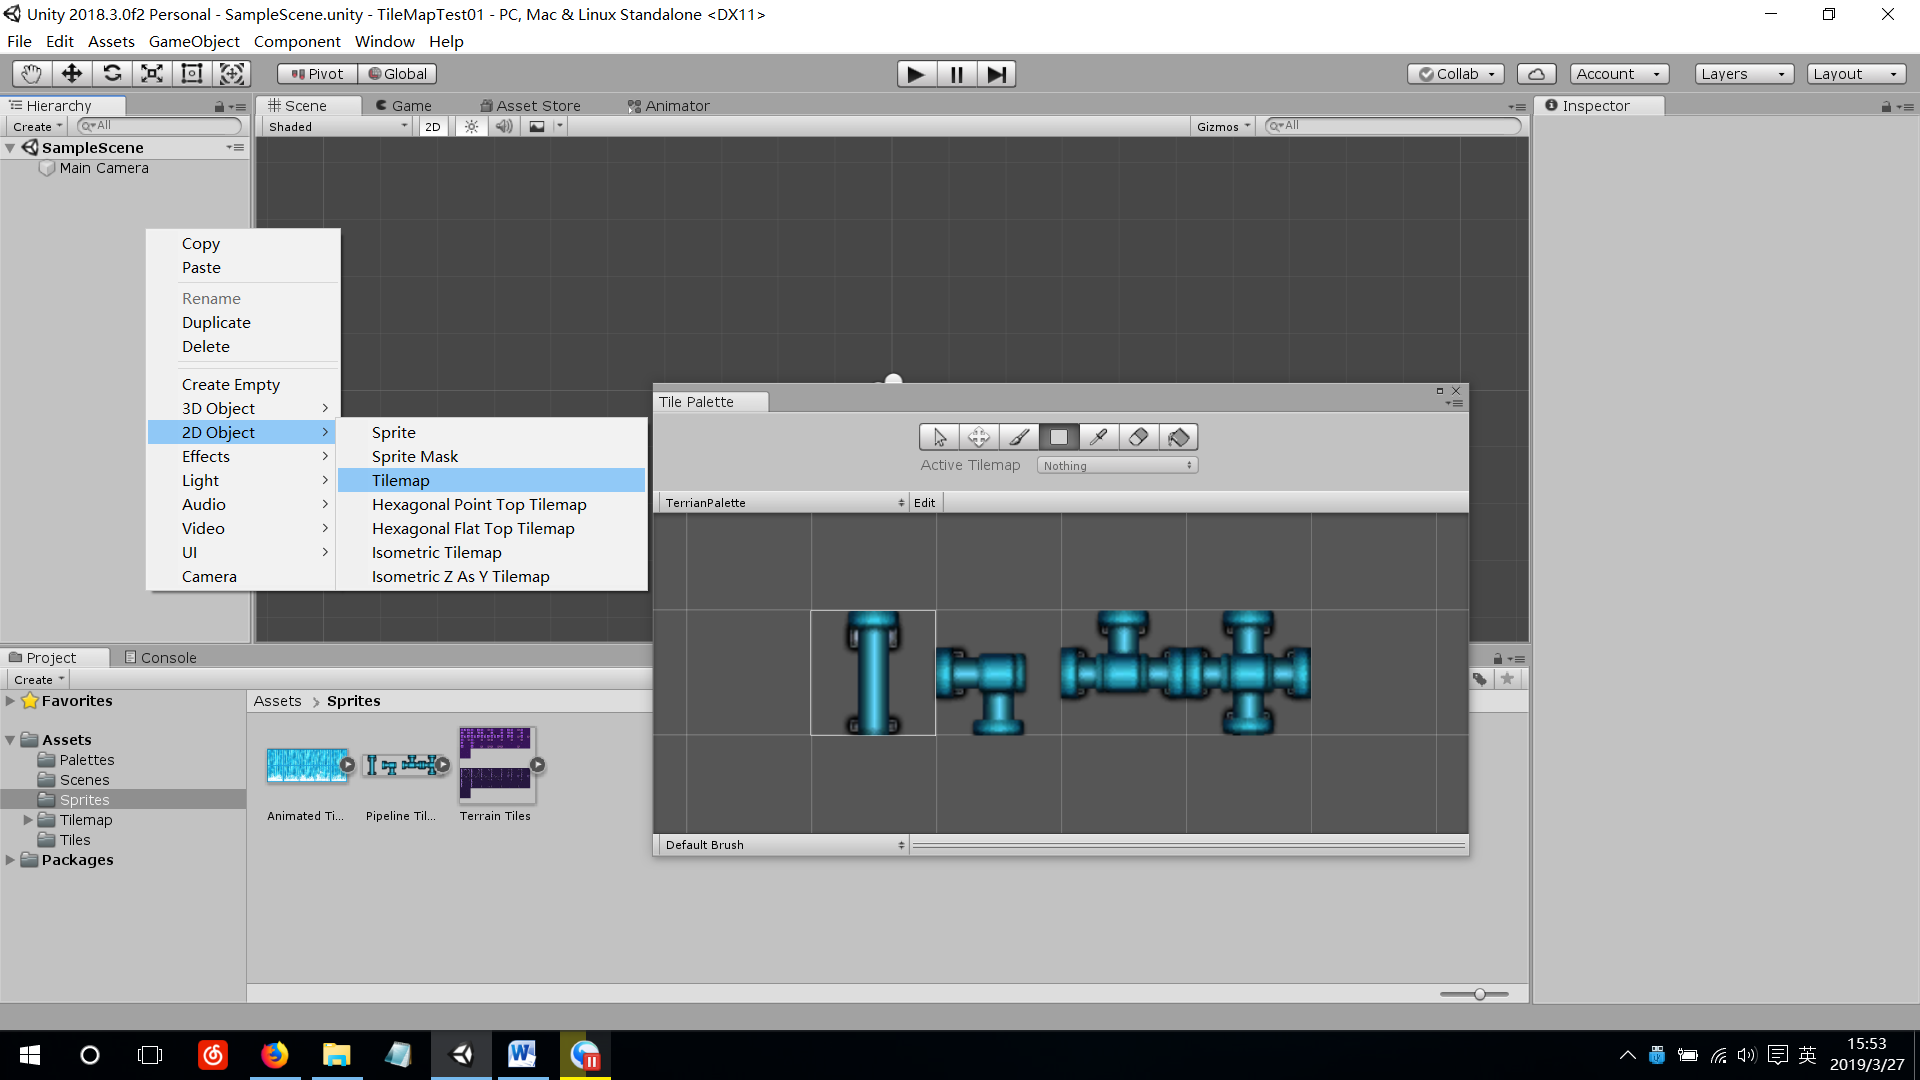Image resolution: width=1920 pixels, height=1080 pixels.
Task: Select the paintbrush tool in Tile Palette
Action: [x=1018, y=437]
